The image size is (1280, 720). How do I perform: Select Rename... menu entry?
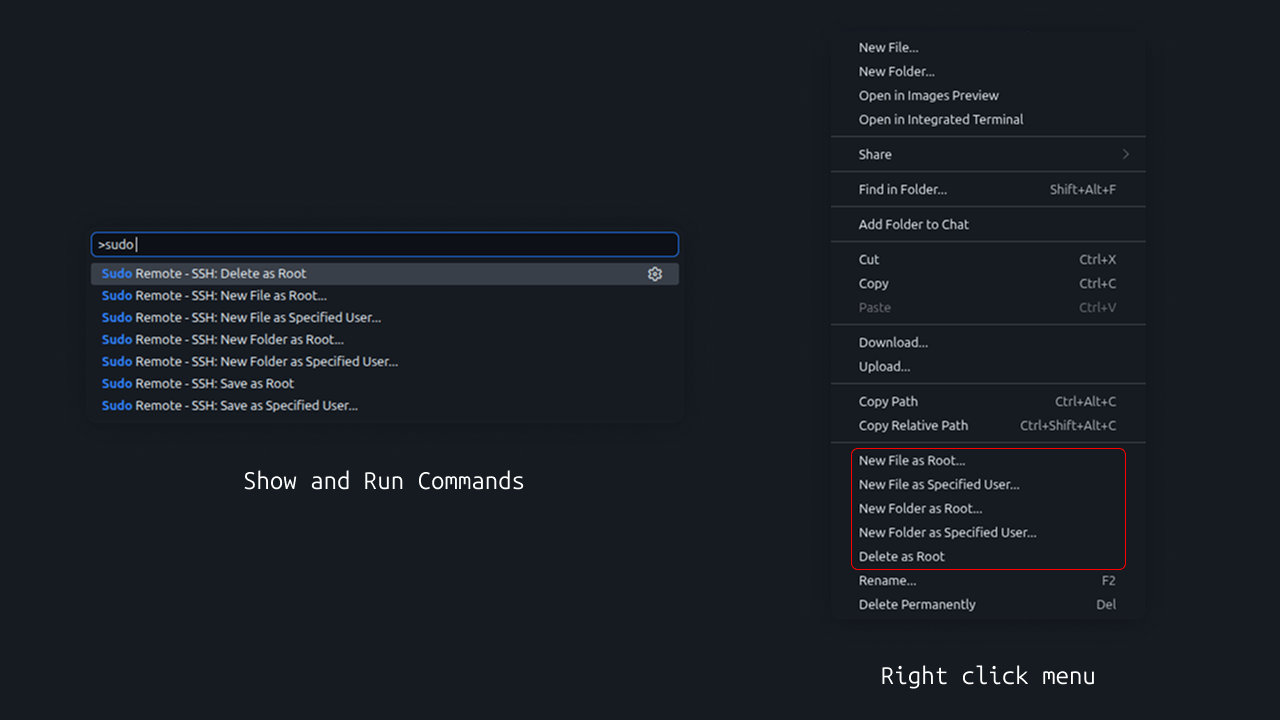(988, 581)
